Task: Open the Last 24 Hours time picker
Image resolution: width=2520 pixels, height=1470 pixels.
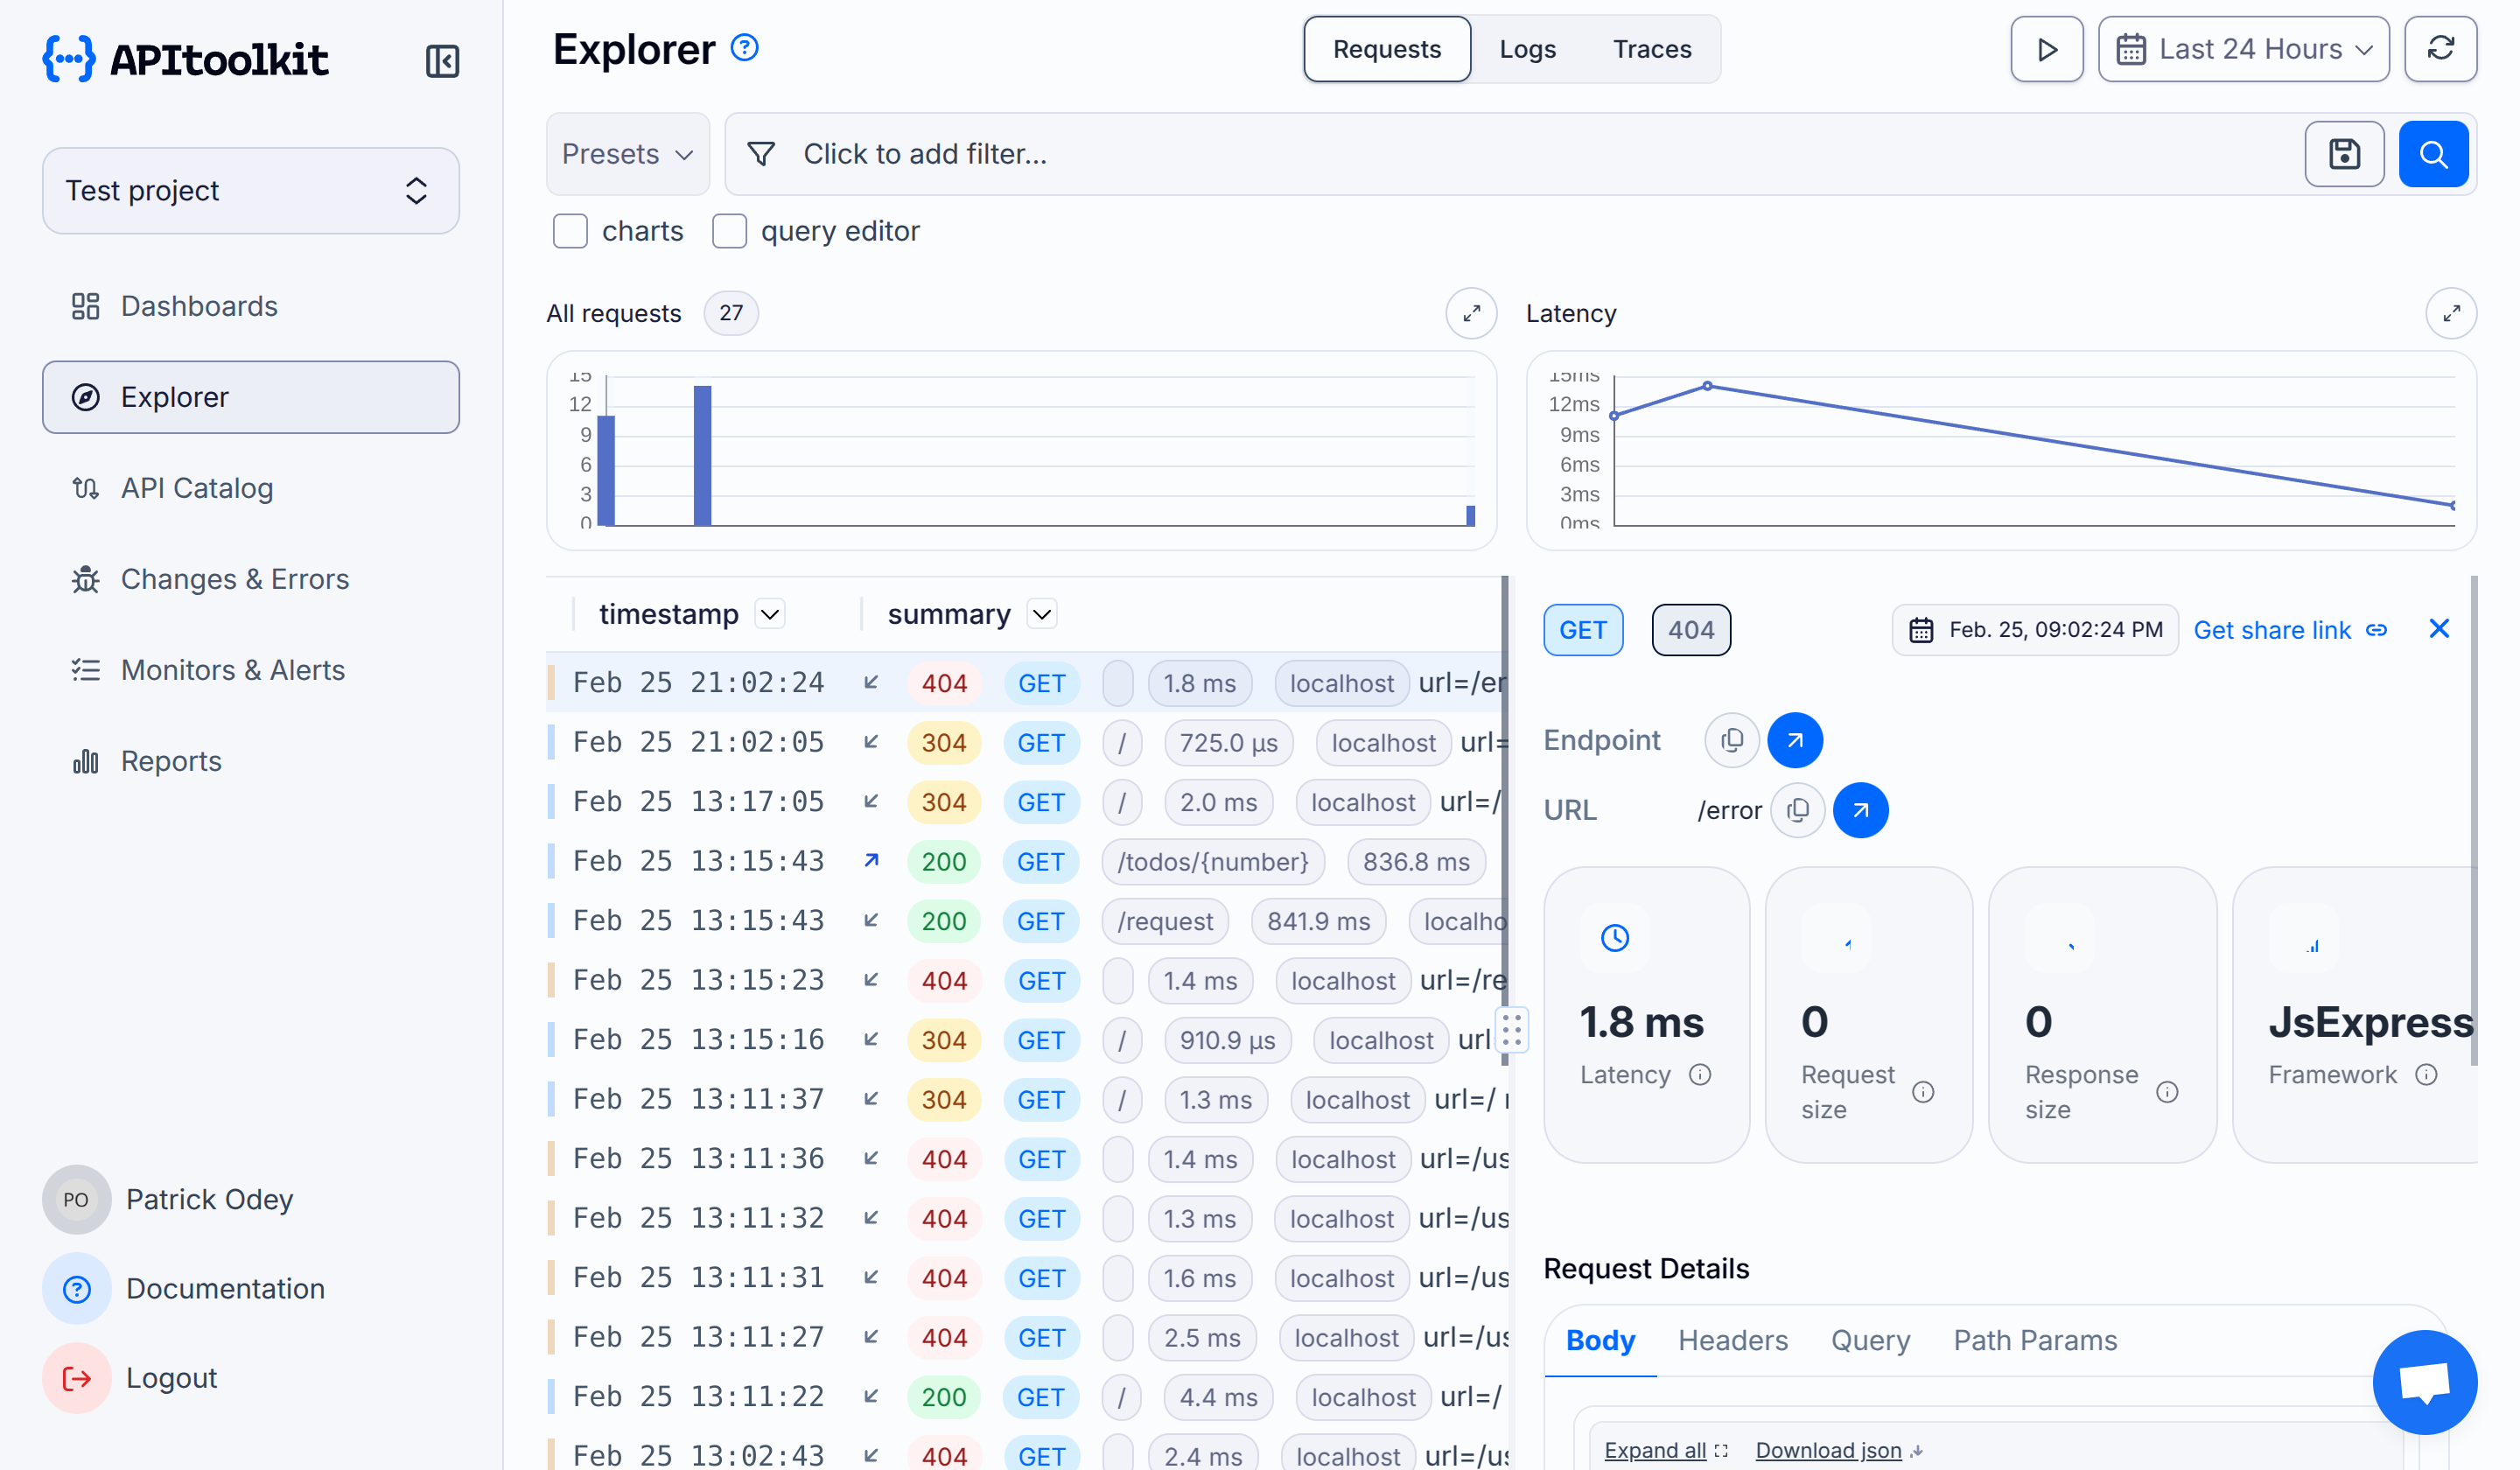Action: point(2243,48)
